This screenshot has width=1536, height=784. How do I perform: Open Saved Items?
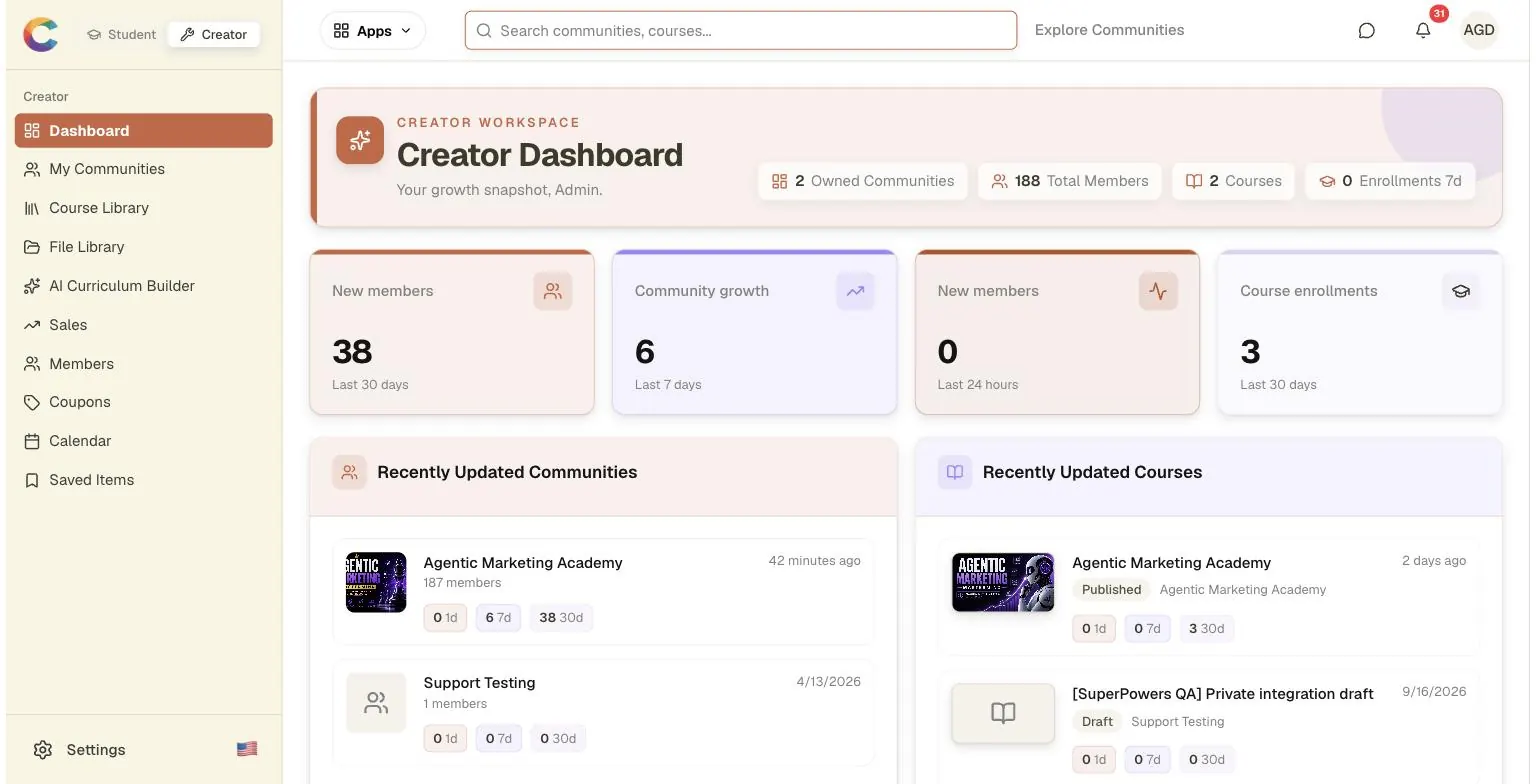[x=144, y=480]
